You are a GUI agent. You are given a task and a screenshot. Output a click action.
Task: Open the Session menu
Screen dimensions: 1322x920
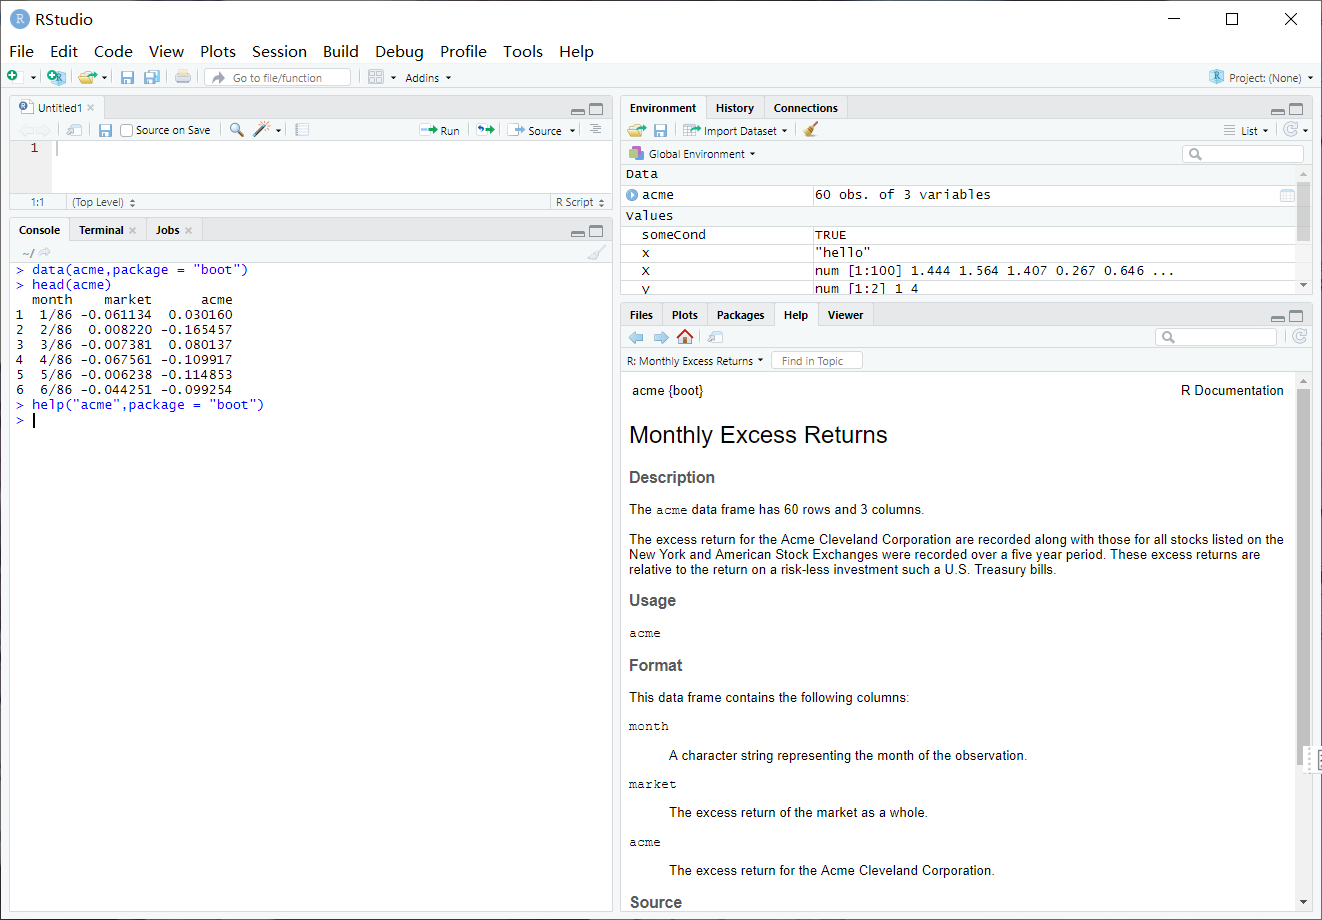pyautogui.click(x=279, y=51)
